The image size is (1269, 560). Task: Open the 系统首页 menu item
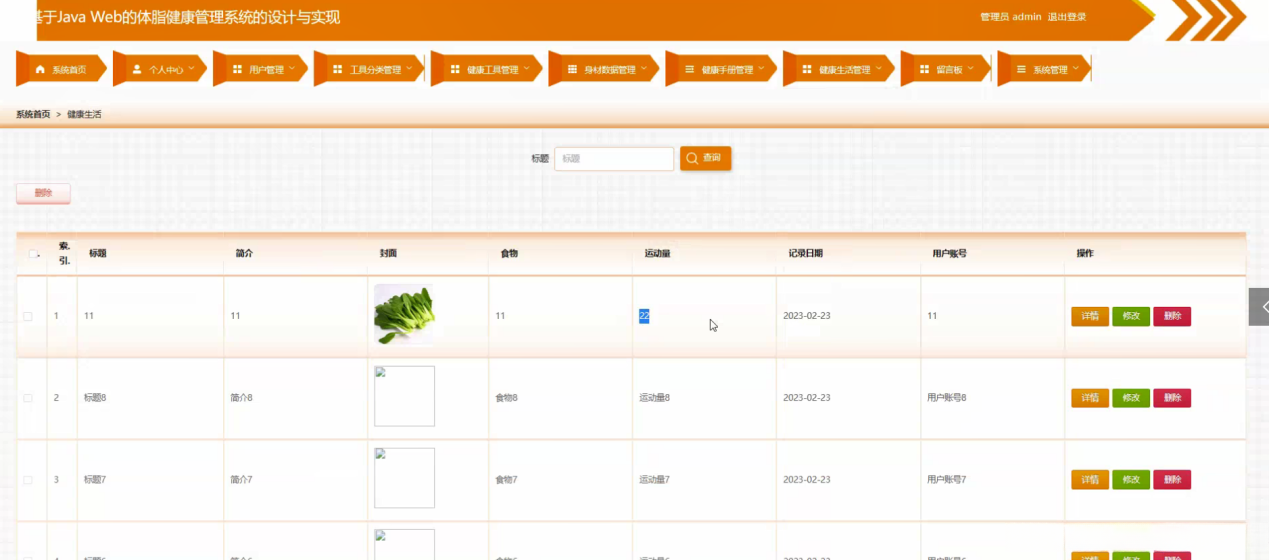point(60,70)
